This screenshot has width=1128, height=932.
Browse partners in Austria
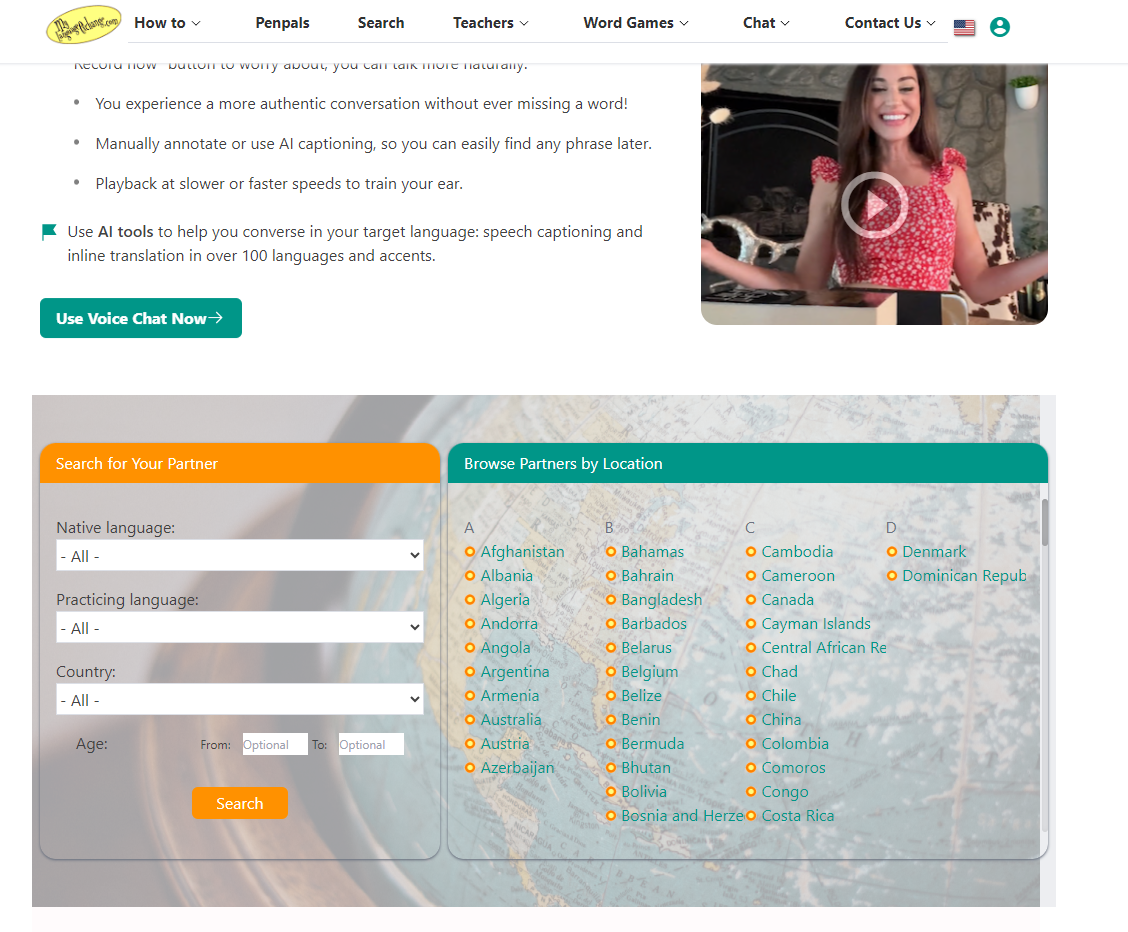point(504,744)
